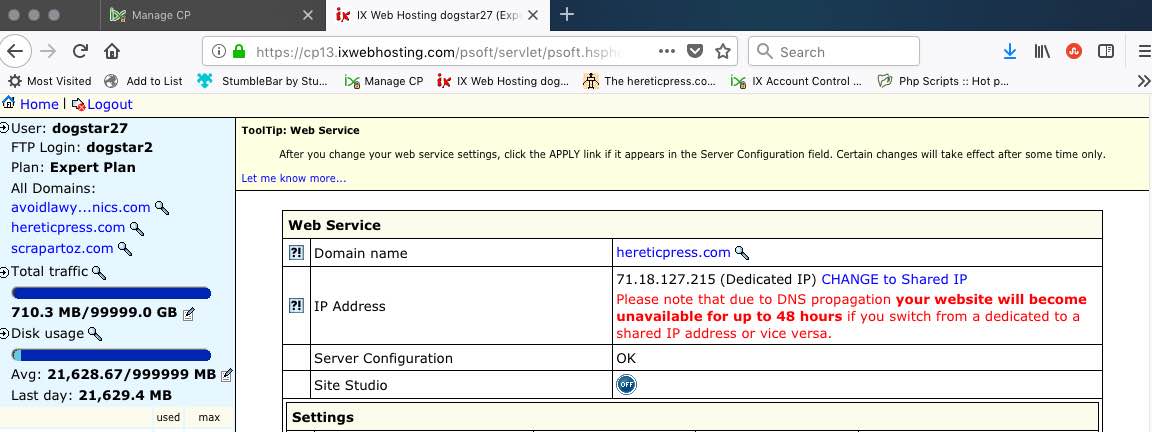Click the forward navigation arrow
Image resolution: width=1152 pixels, height=432 pixels.
48,51
